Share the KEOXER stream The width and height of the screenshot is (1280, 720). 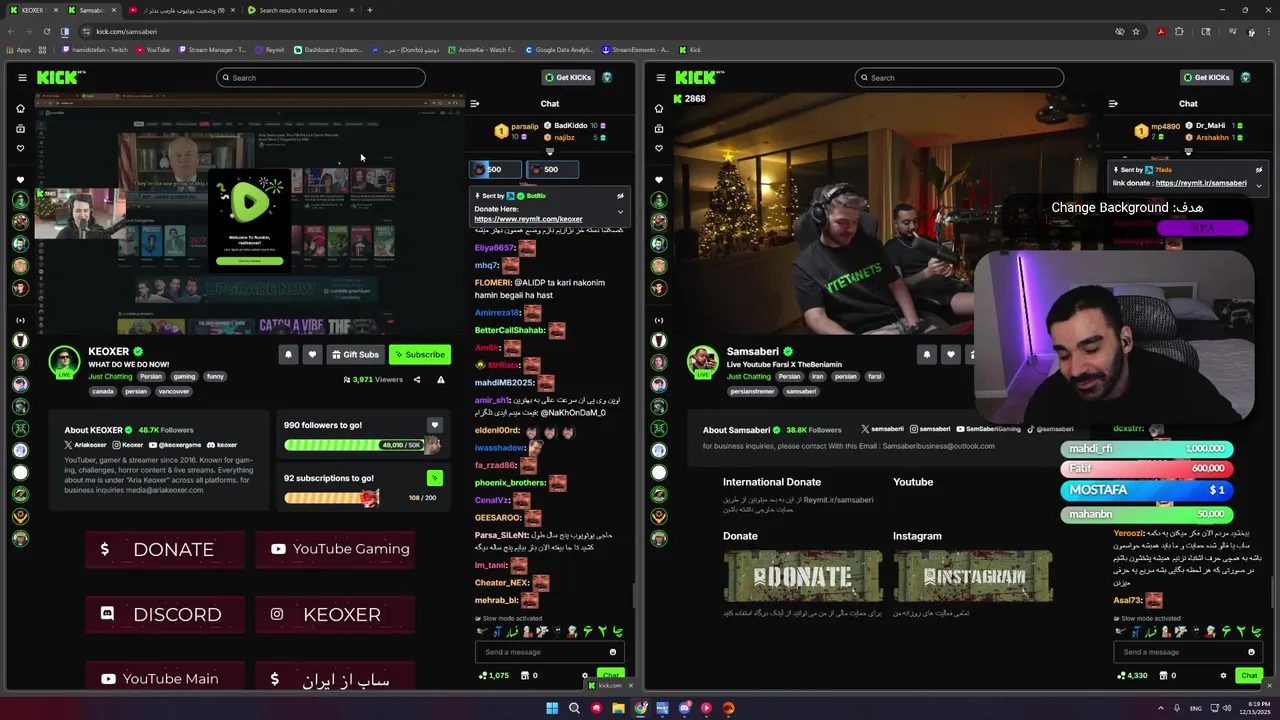click(417, 380)
